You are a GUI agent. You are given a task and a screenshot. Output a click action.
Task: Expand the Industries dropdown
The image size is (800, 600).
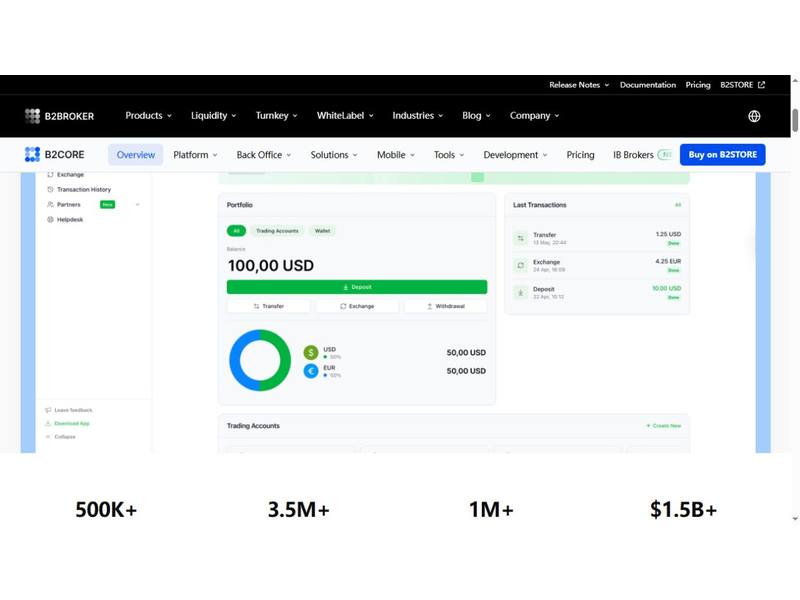(x=417, y=116)
